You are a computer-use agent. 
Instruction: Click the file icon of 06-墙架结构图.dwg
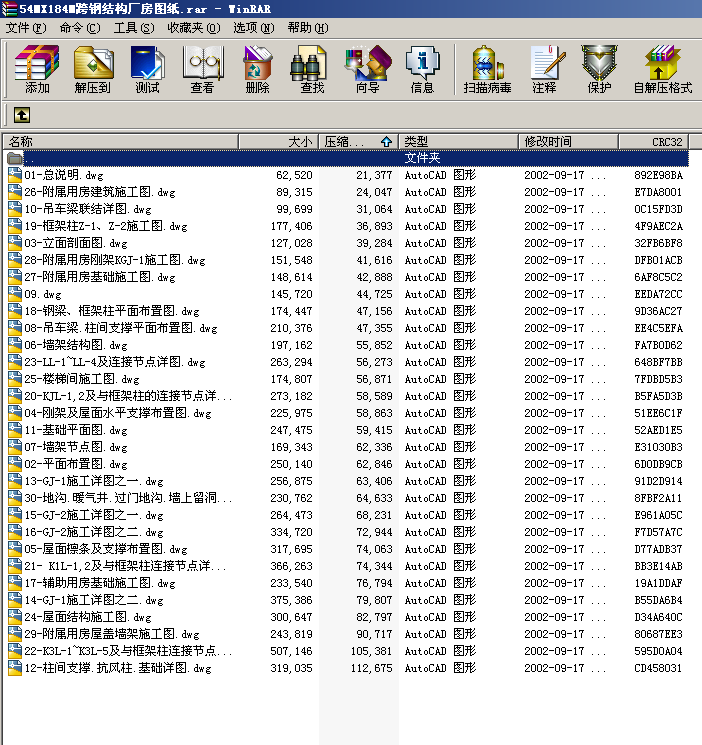tap(15, 345)
